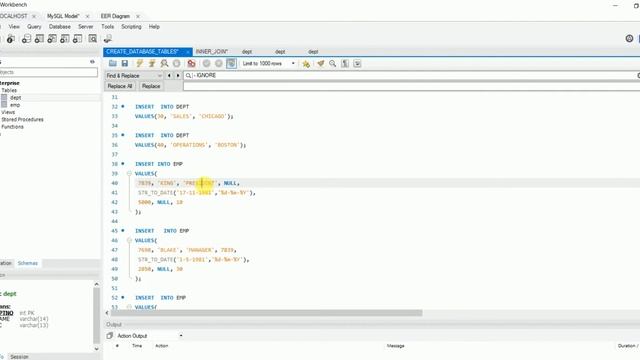
Task: Open the View menu
Action: tap(14, 27)
